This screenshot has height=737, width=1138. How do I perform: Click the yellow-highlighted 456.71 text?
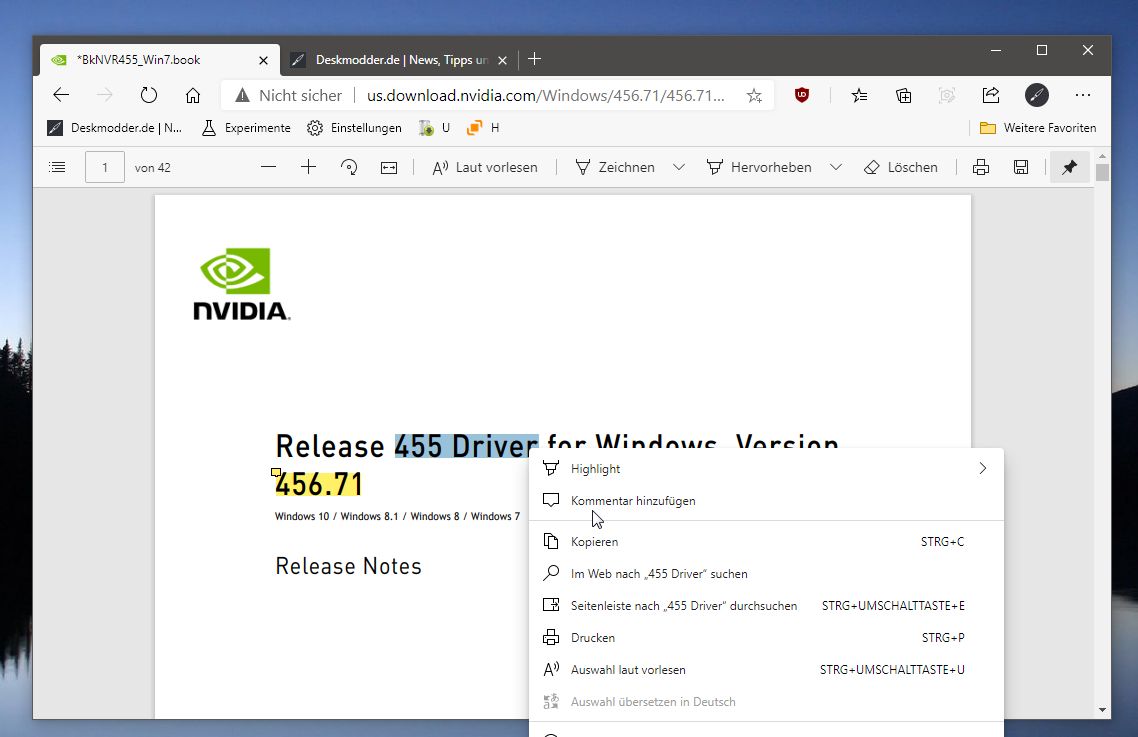coord(319,484)
